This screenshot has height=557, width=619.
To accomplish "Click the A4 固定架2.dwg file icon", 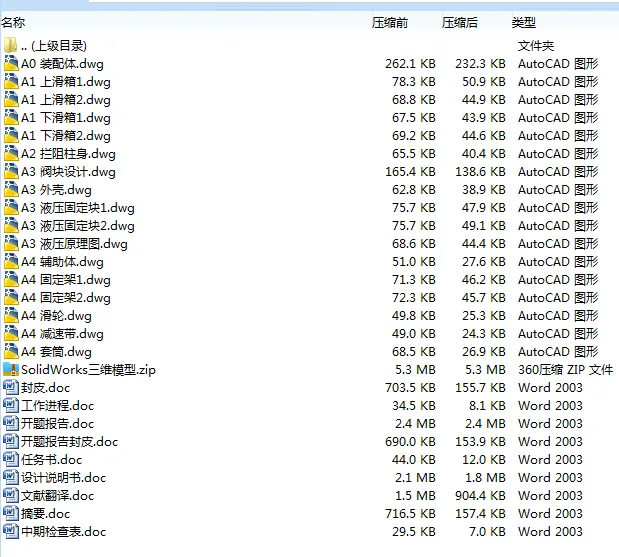I will (x=11, y=298).
